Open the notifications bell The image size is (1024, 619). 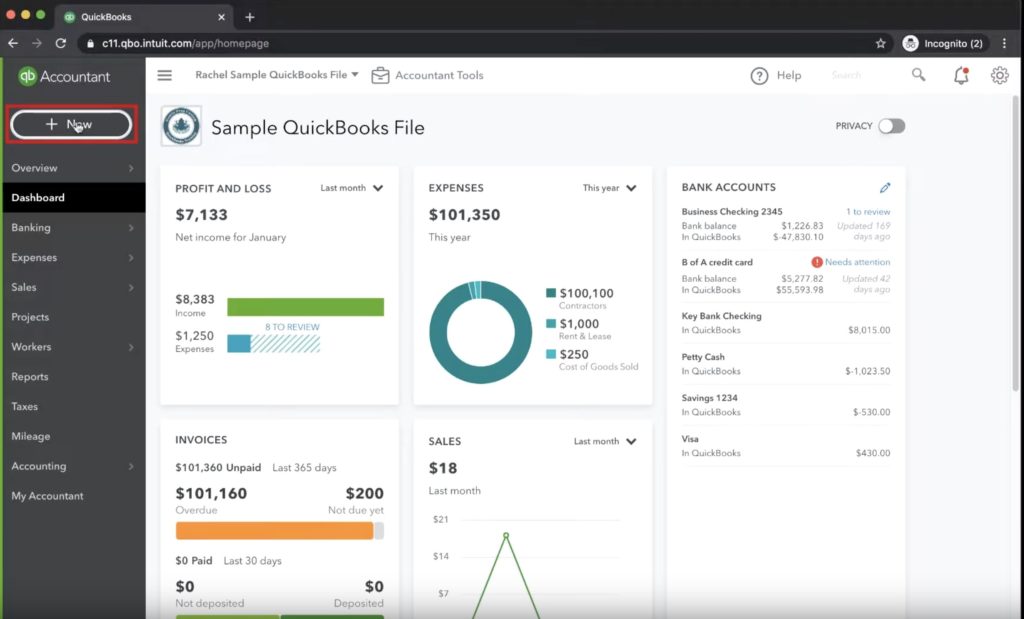pyautogui.click(x=961, y=76)
